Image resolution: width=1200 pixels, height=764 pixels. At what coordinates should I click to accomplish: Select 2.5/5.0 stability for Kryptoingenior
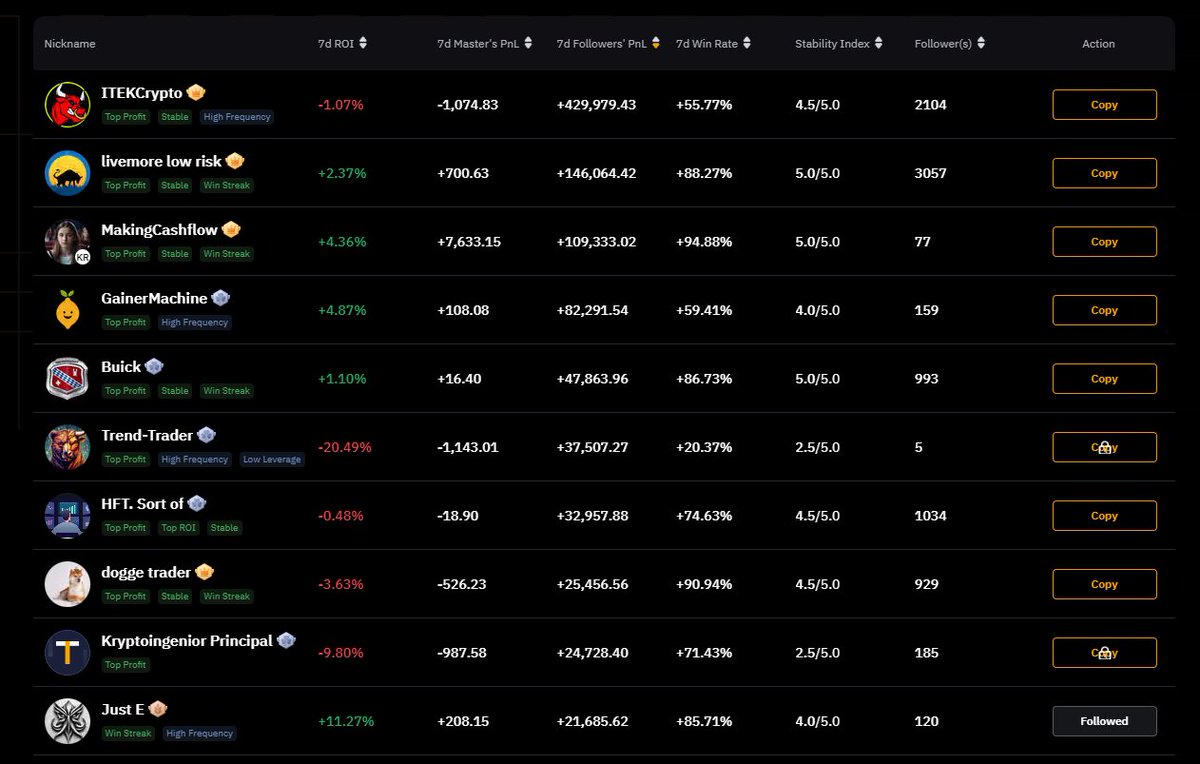pos(817,652)
